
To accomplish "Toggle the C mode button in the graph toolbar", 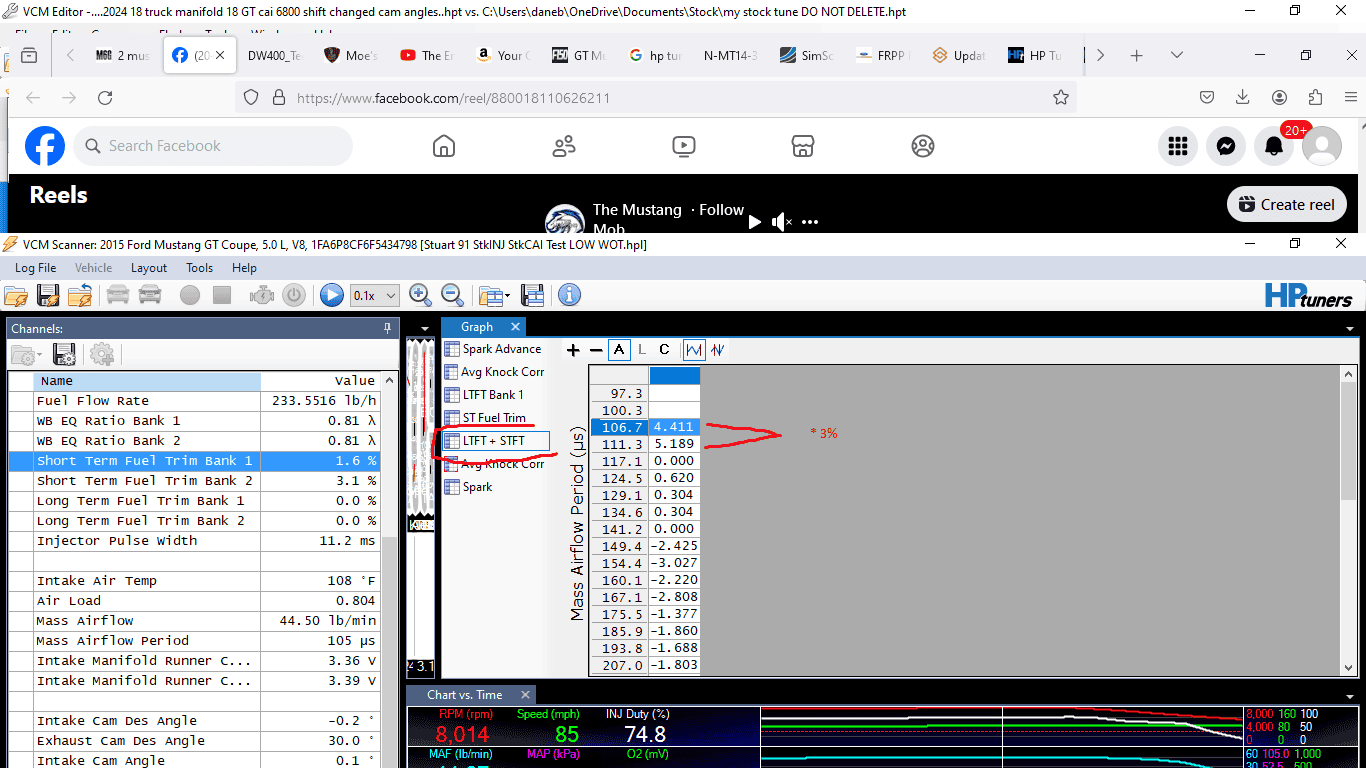I will [x=664, y=350].
